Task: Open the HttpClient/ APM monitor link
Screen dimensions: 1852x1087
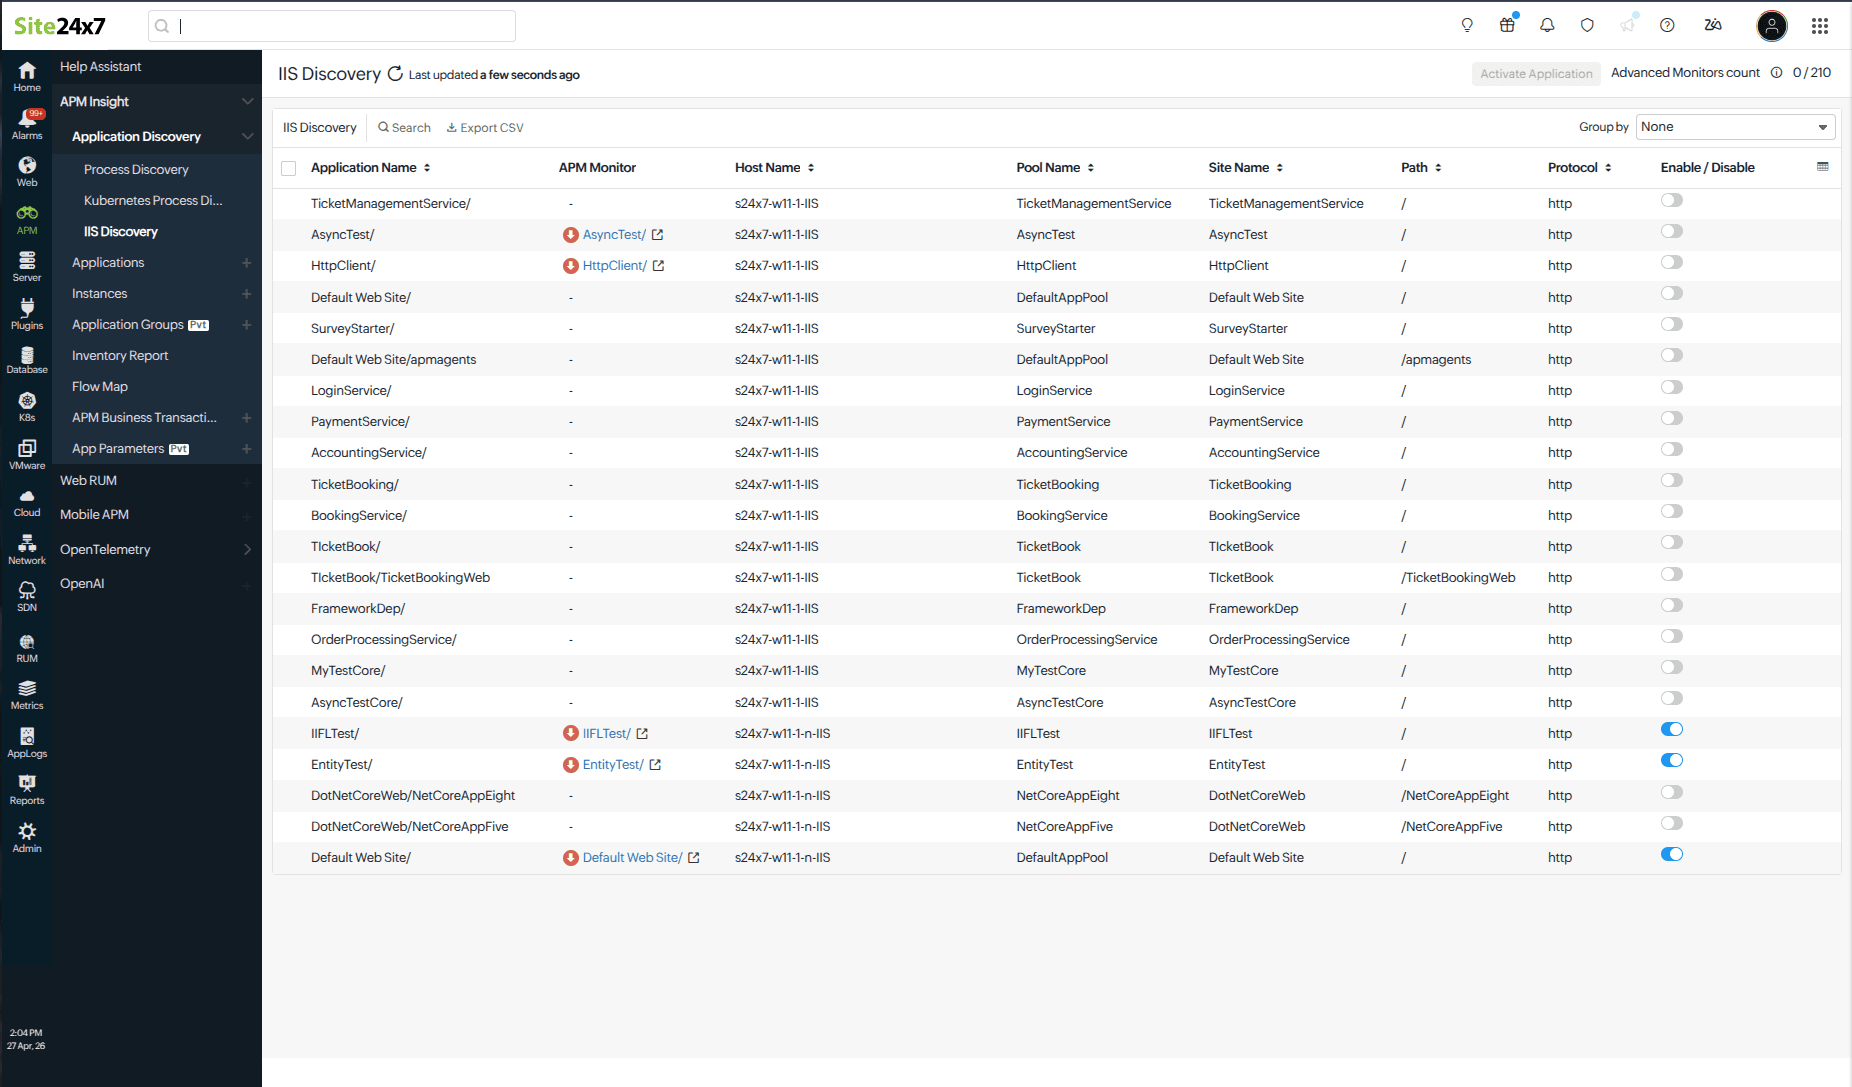Action: point(615,266)
